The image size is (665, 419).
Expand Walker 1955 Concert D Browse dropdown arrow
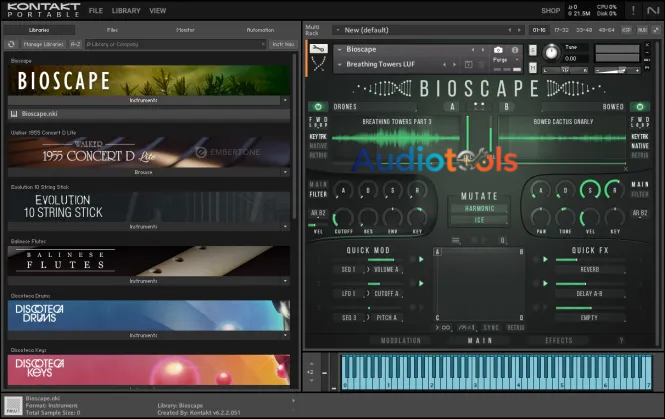(285, 172)
